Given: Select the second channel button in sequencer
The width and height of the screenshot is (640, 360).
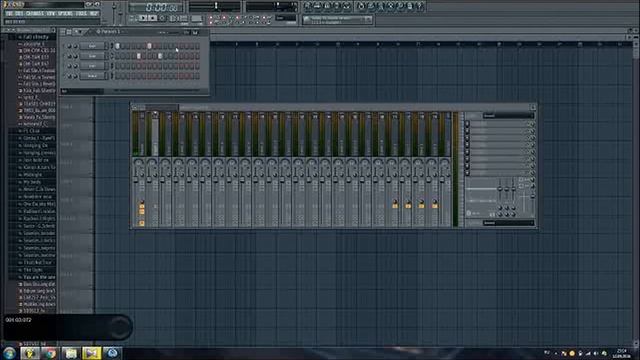Looking at the screenshot, I should (x=93, y=56).
